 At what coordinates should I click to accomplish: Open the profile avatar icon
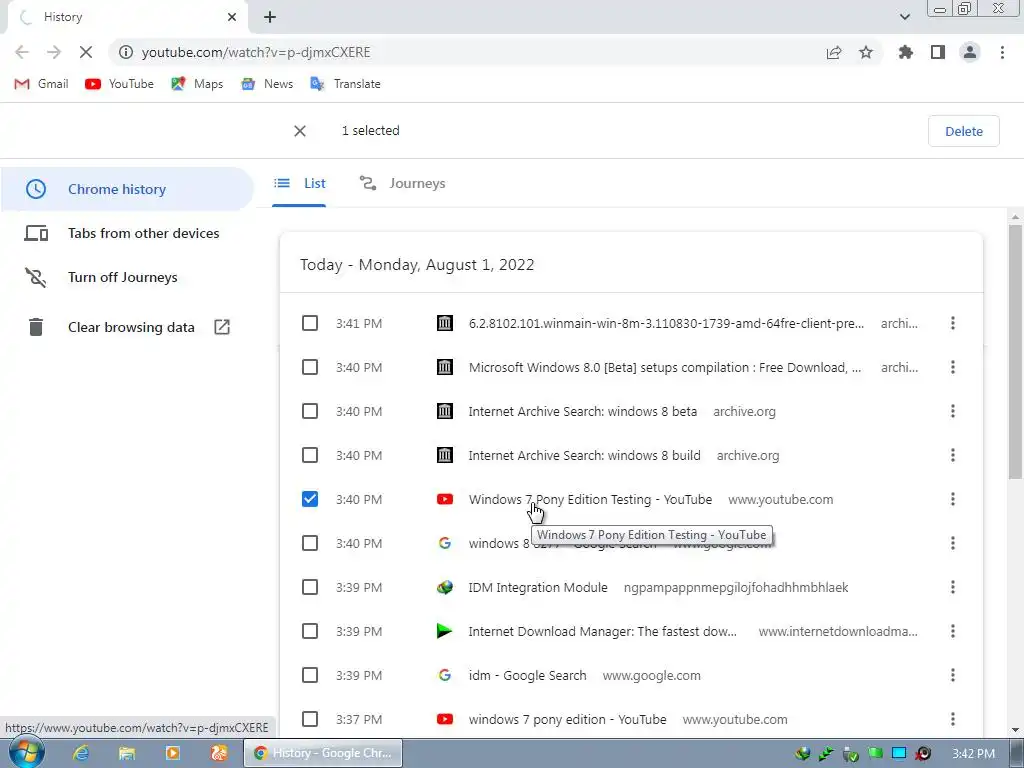(x=970, y=52)
